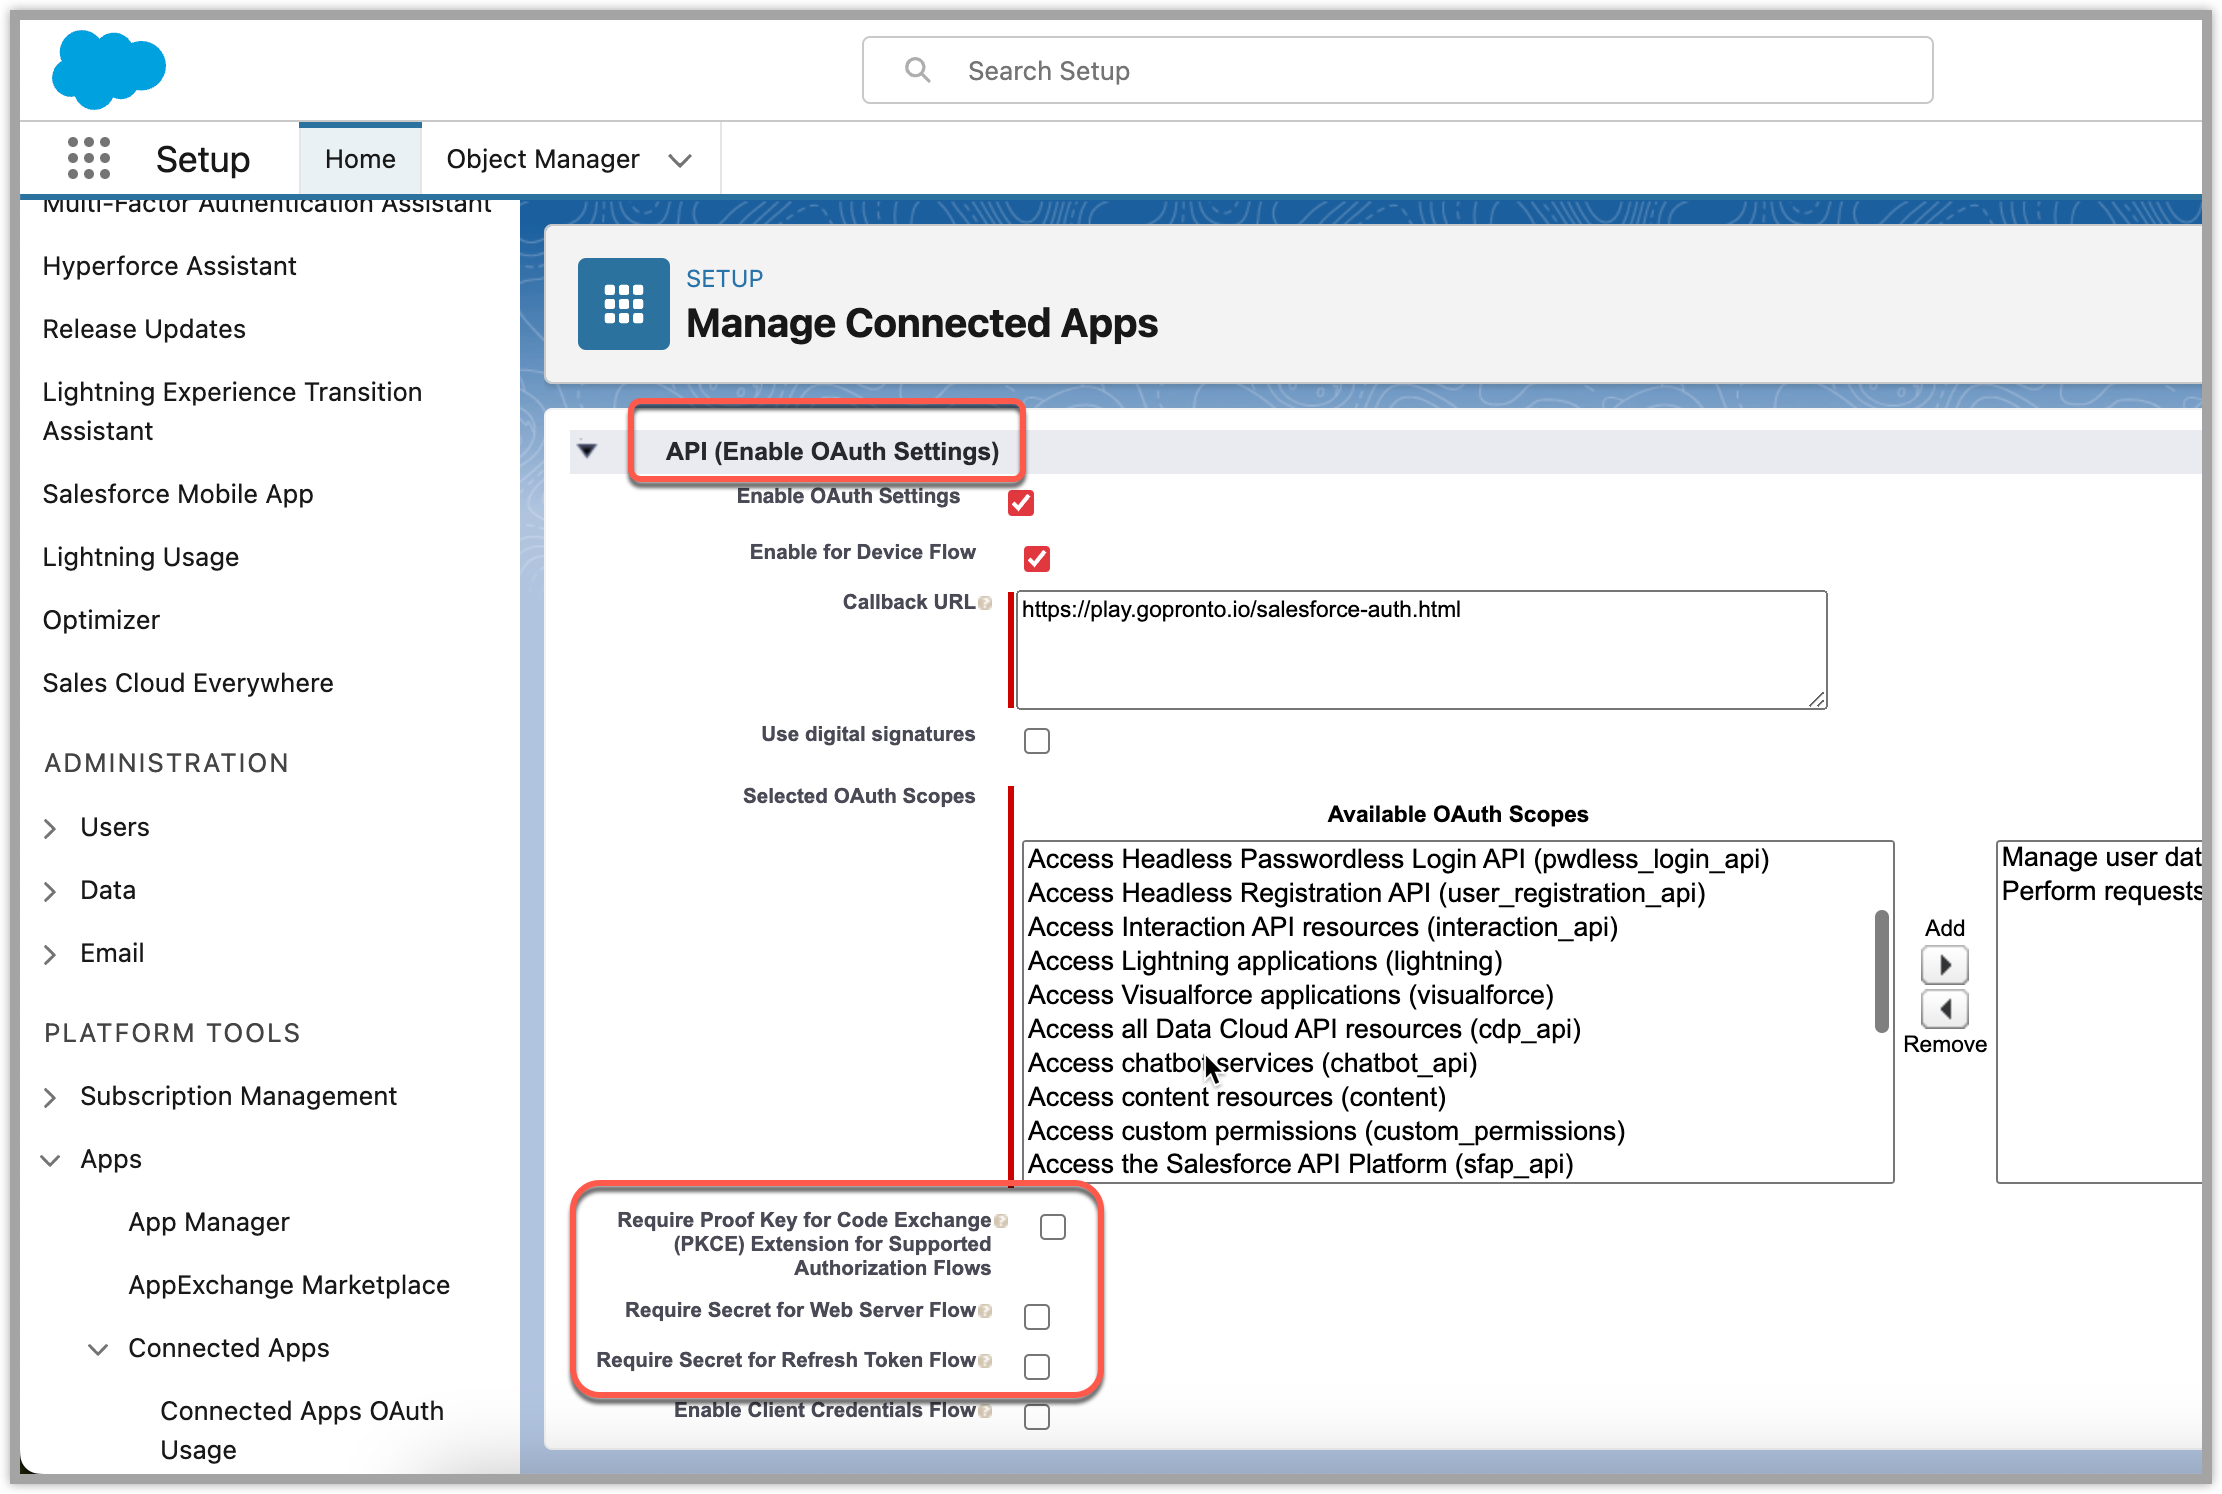Click the Remove scope arrow button
Viewport: 2222px width, 1494px height.
coord(1944,1009)
